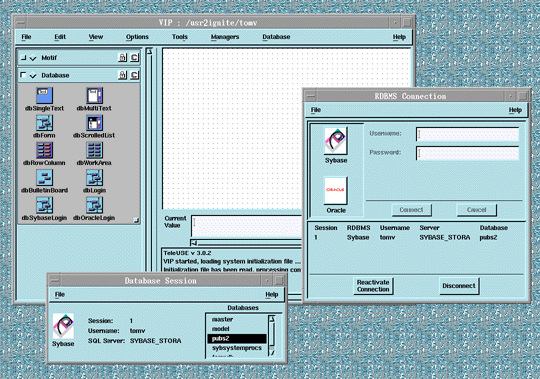Screen dimensions: 540x379
Task: Select pubs2 in the Databases list
Action: click(x=237, y=339)
